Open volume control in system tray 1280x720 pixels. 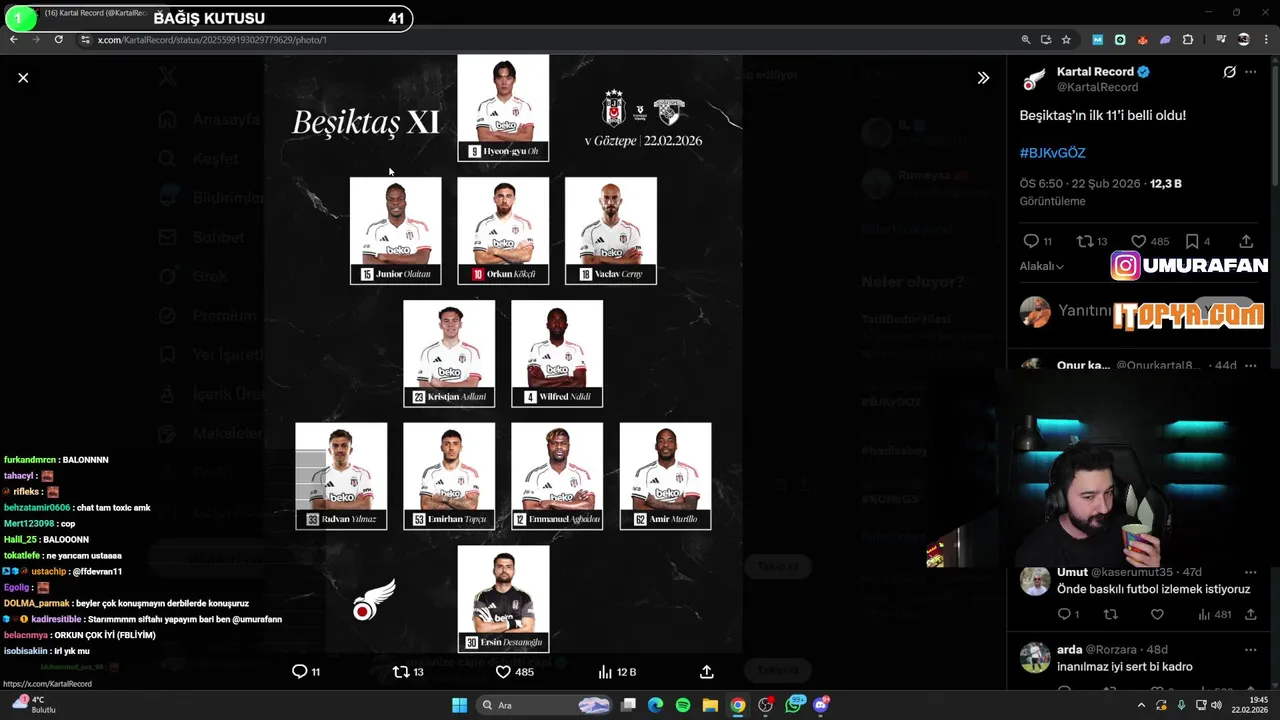[1216, 705]
